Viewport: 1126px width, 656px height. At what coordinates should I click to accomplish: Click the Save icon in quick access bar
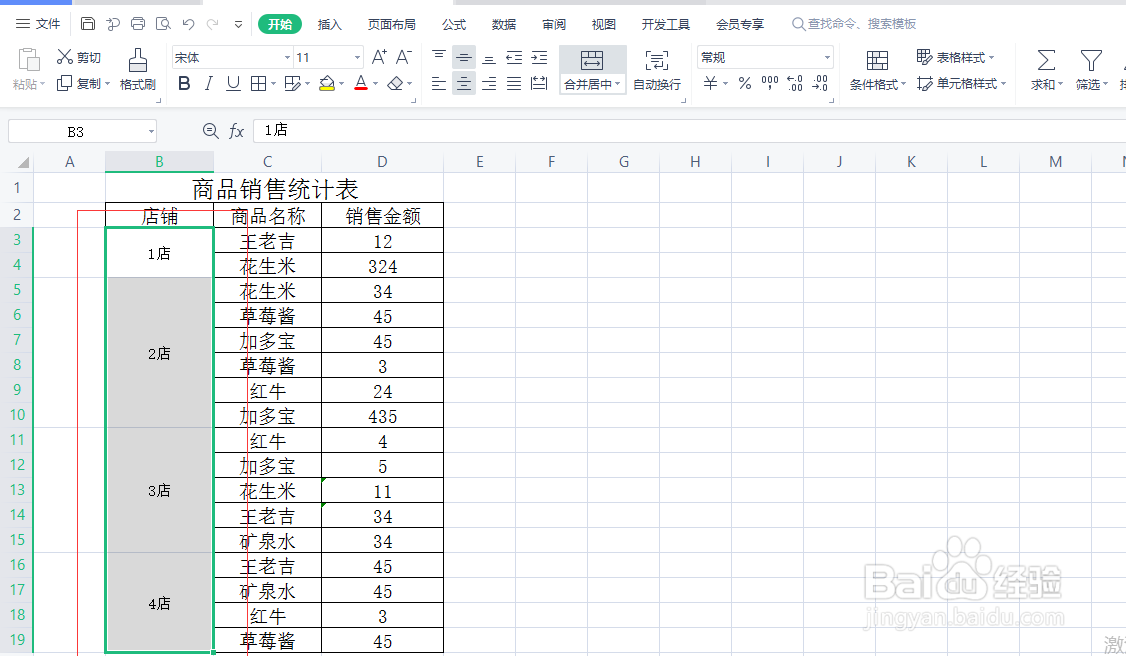[88, 24]
